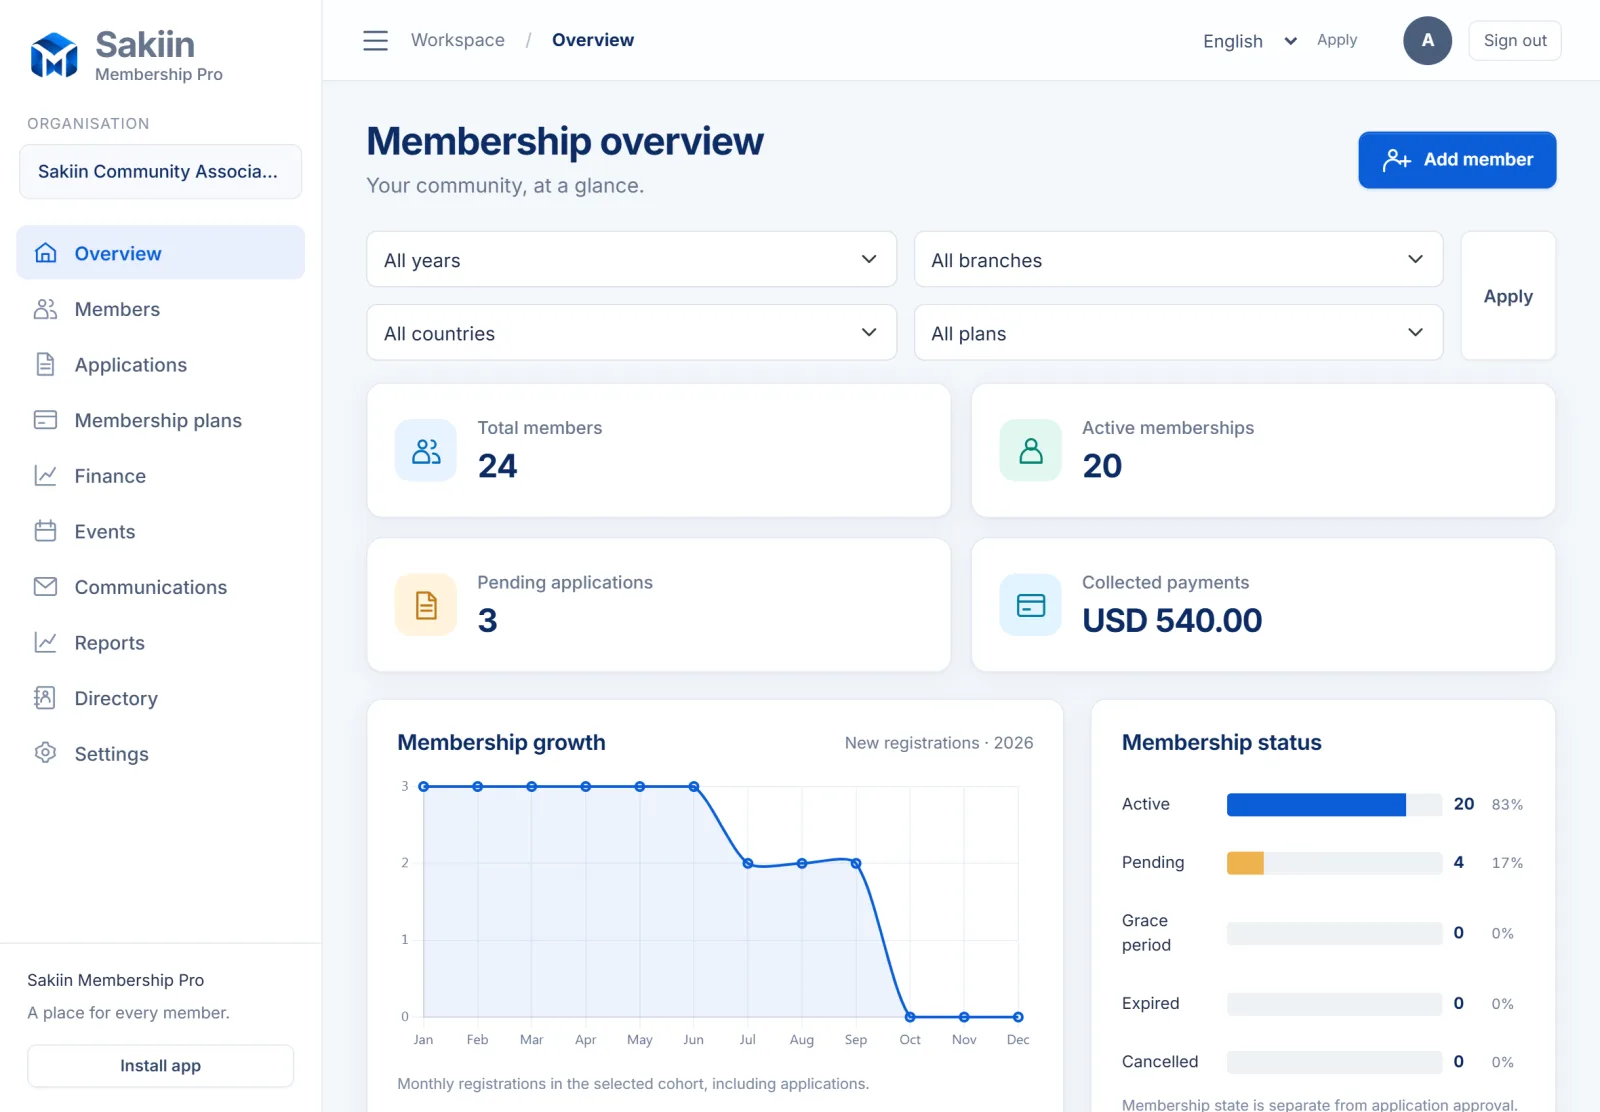Image resolution: width=1600 pixels, height=1112 pixels.
Task: Click the Finance chart icon in sidebar
Action: [x=45, y=475]
